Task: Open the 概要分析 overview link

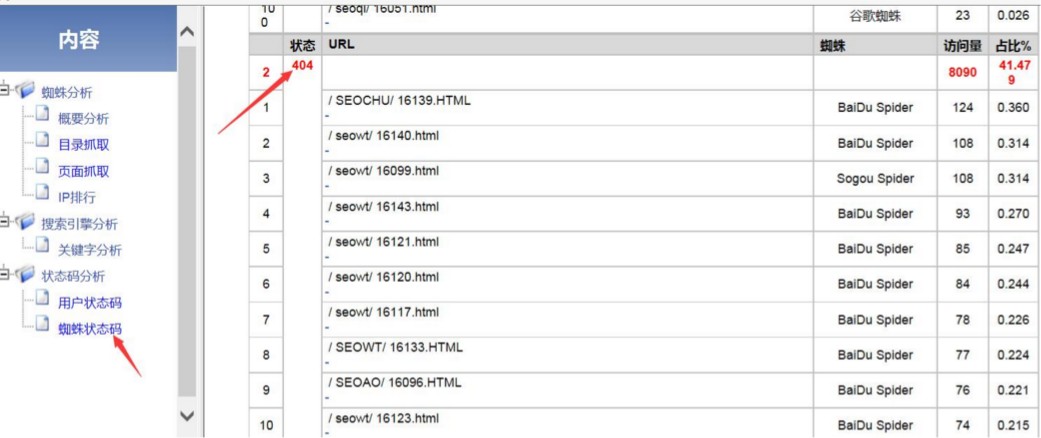Action: tap(84, 119)
